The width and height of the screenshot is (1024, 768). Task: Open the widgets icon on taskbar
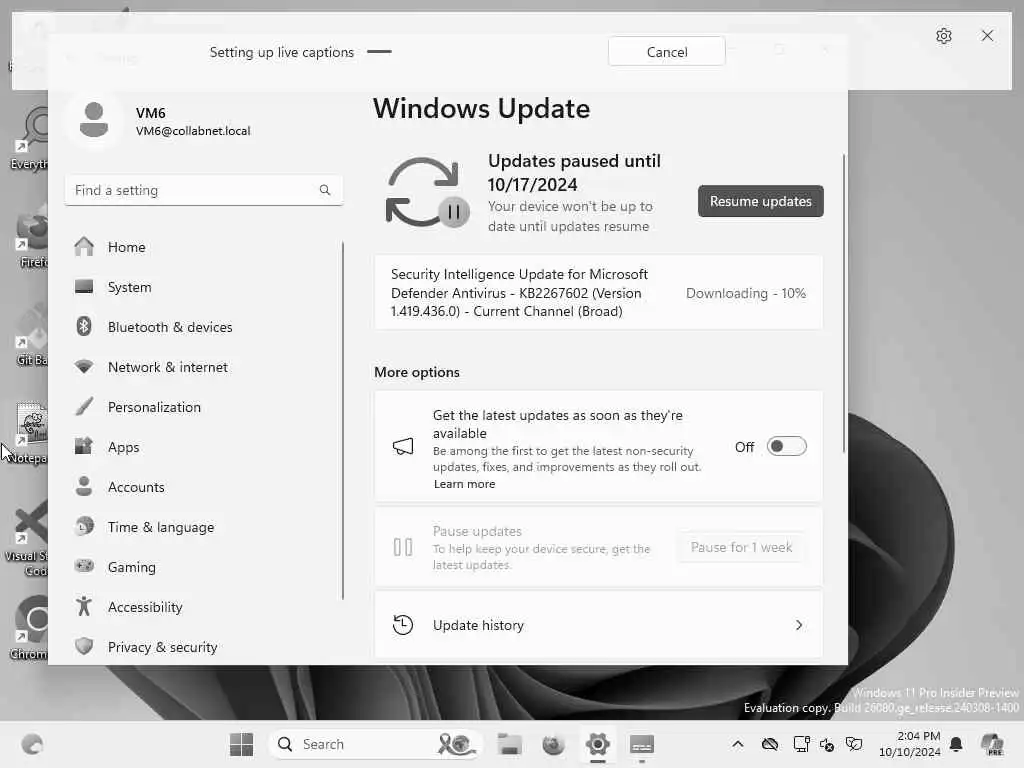[x=32, y=744]
